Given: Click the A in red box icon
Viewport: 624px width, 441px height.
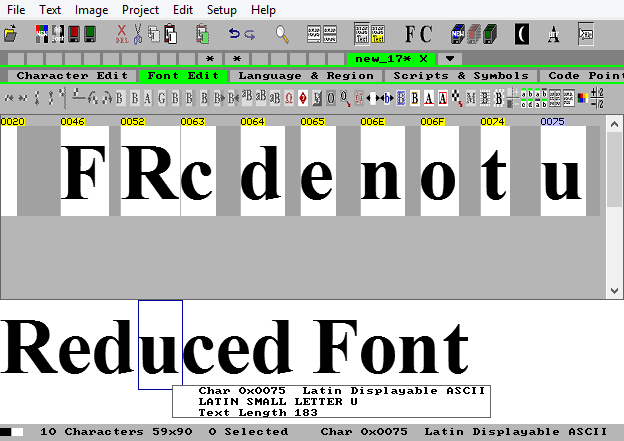Looking at the screenshot, I should [x=443, y=98].
